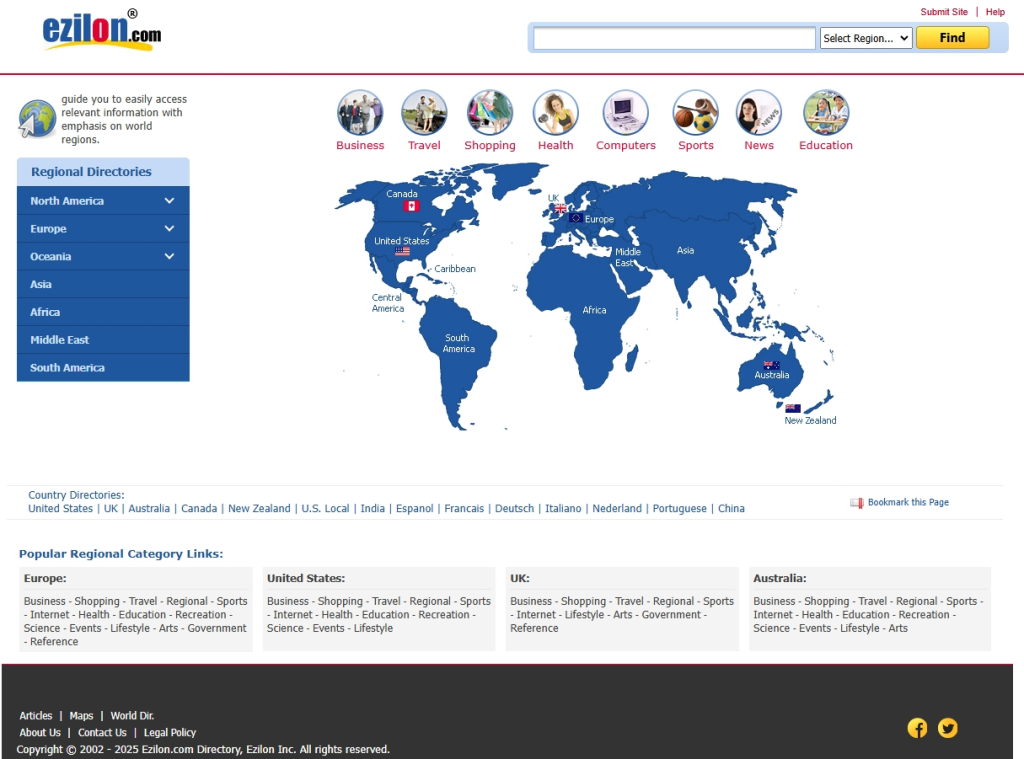Expand the Oceania directory arrow

point(169,257)
